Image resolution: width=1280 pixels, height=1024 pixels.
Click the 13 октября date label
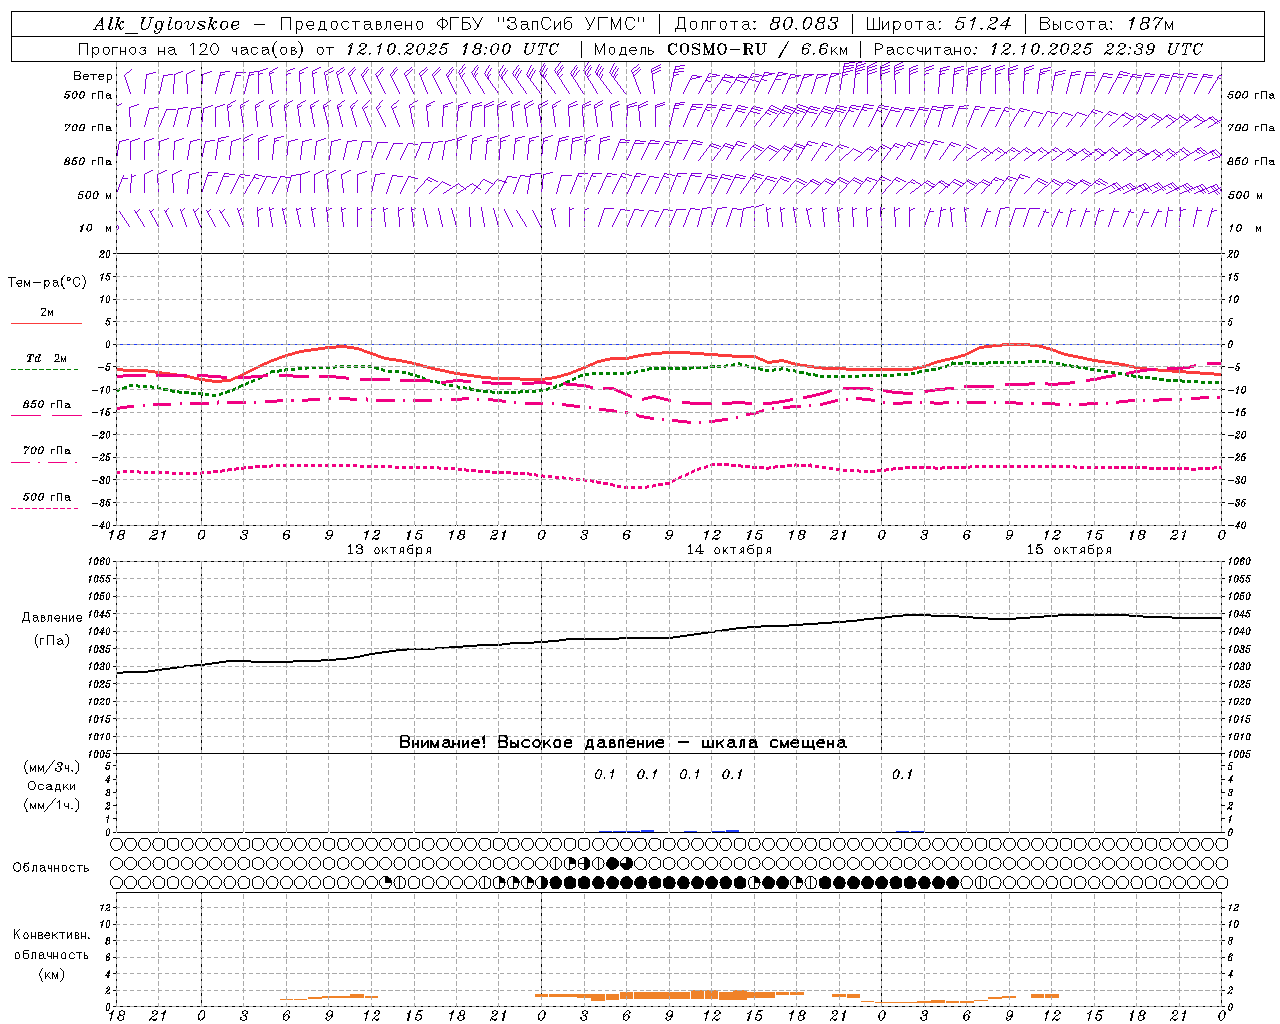click(x=389, y=550)
